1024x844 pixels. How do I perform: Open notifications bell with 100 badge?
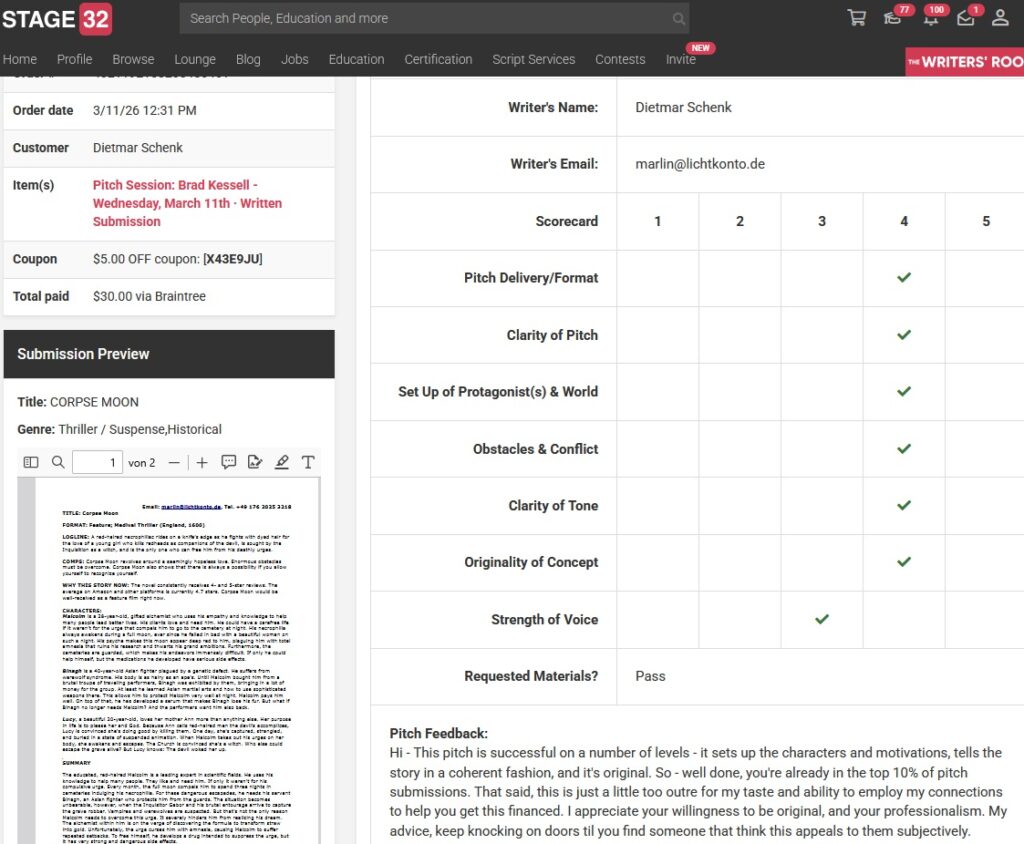coord(929,18)
